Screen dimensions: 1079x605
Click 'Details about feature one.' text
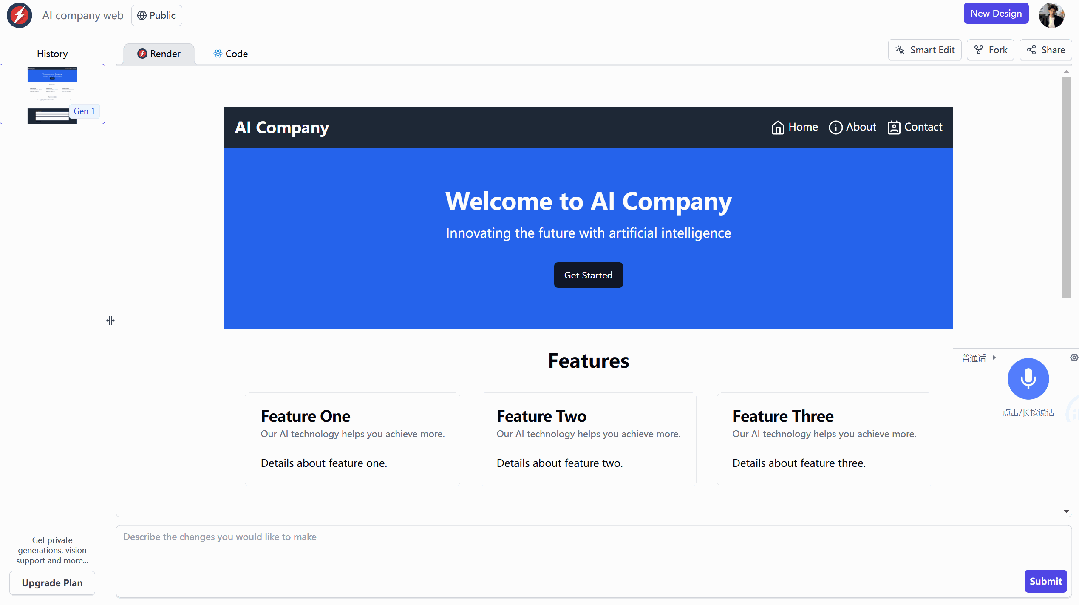324,463
